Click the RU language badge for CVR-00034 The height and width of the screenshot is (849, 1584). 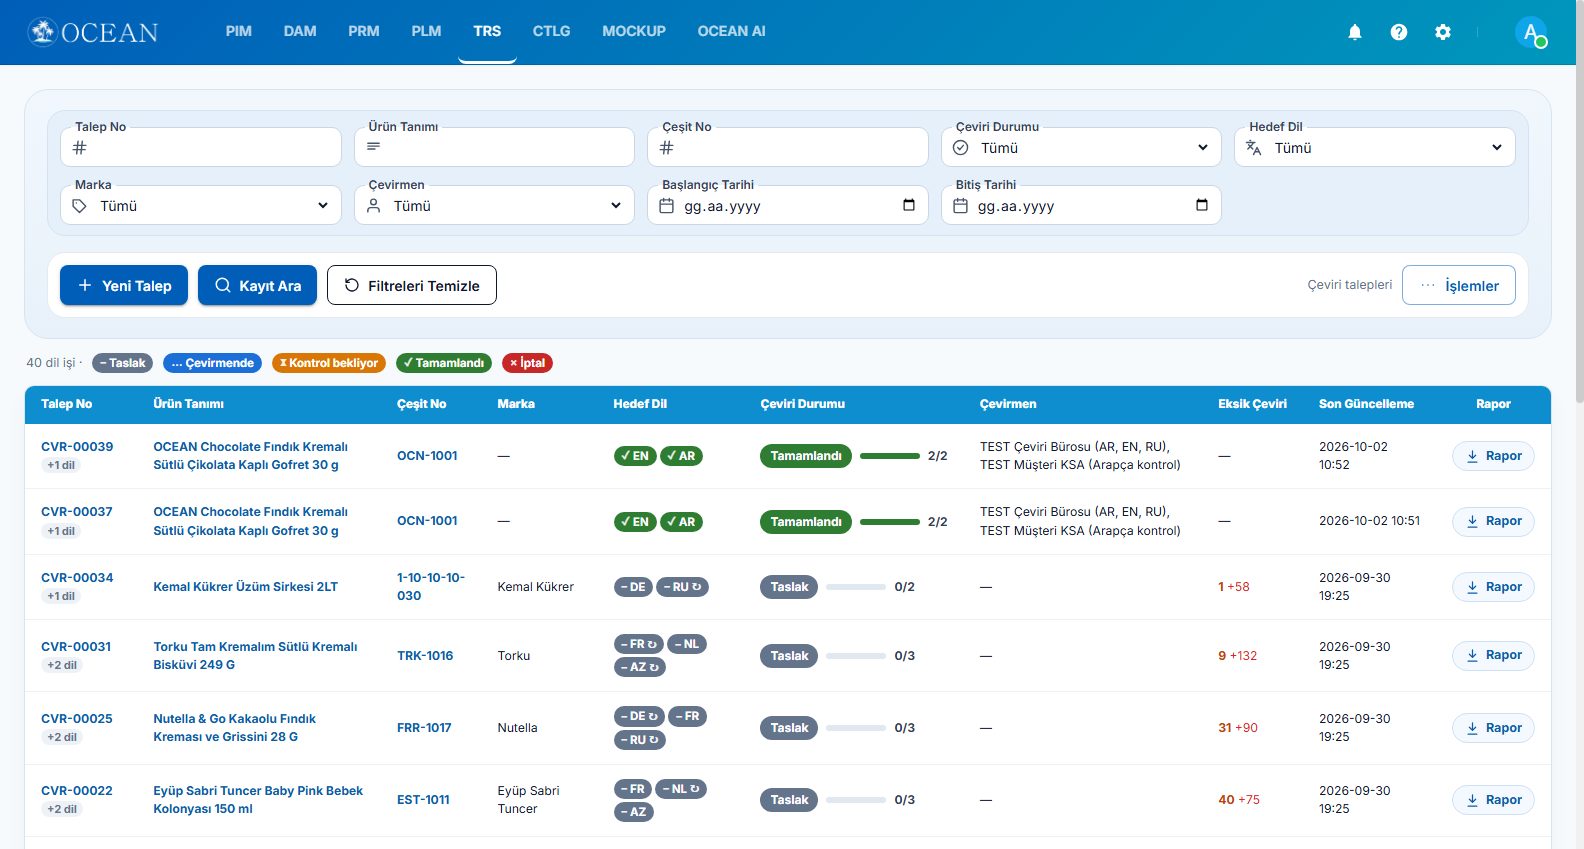tap(683, 587)
